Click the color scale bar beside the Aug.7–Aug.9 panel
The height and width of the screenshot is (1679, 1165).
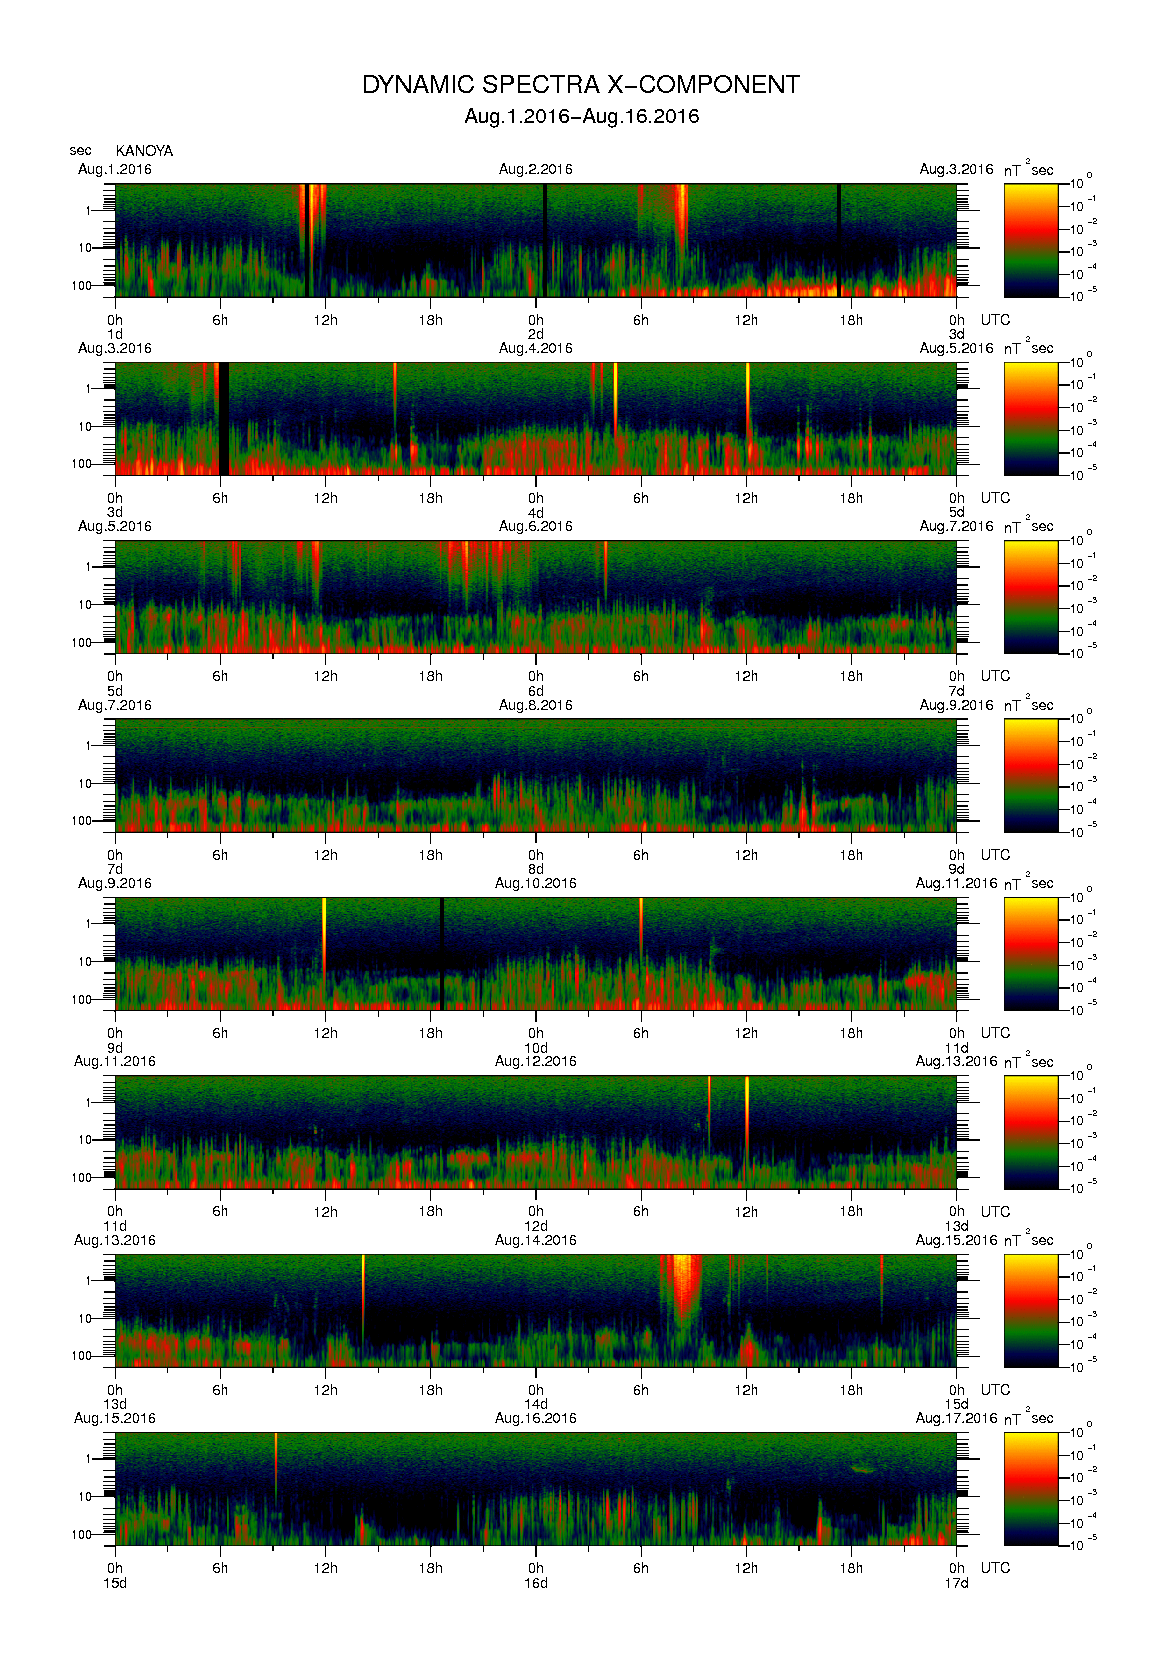click(x=1031, y=775)
